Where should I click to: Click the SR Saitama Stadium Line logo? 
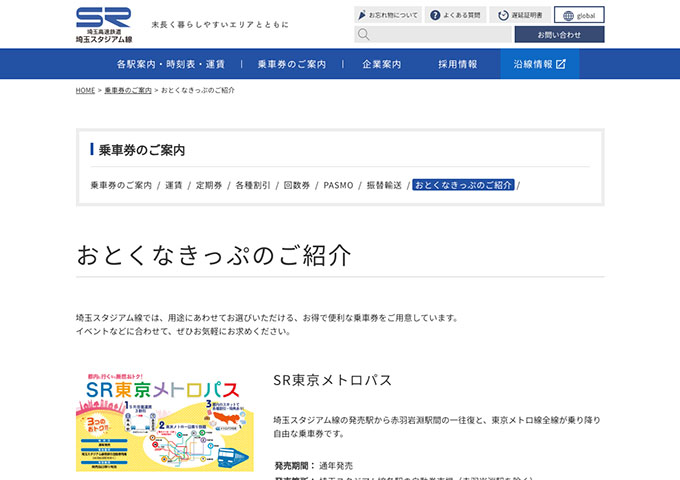pos(104,25)
